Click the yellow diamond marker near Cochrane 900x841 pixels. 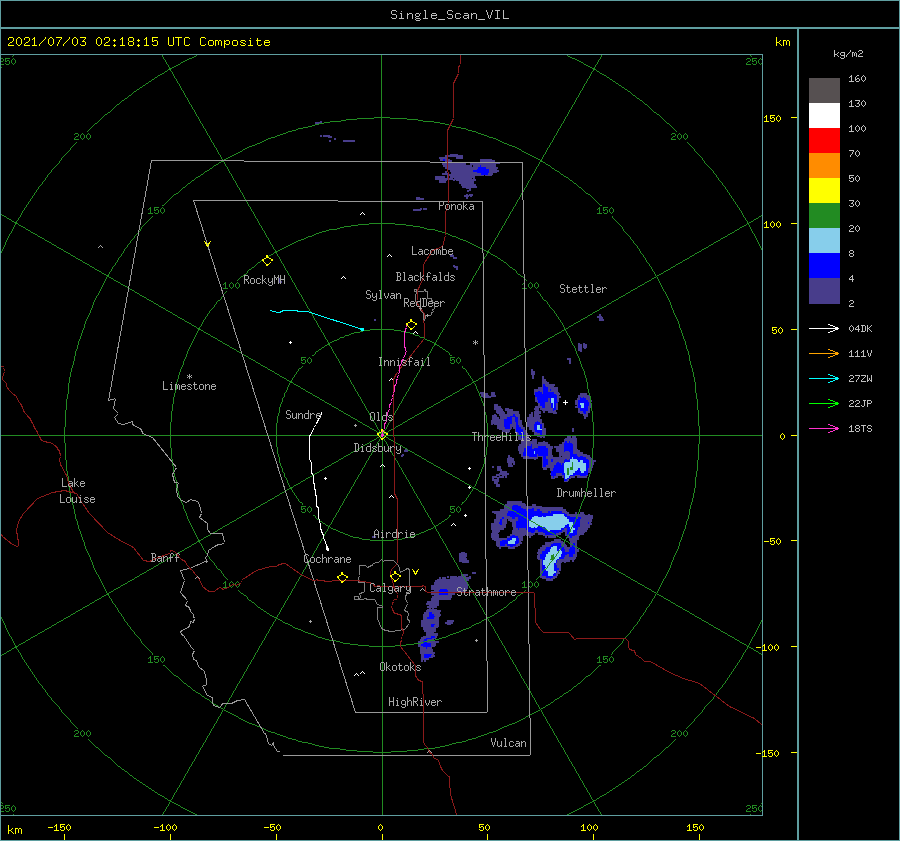tap(342, 577)
